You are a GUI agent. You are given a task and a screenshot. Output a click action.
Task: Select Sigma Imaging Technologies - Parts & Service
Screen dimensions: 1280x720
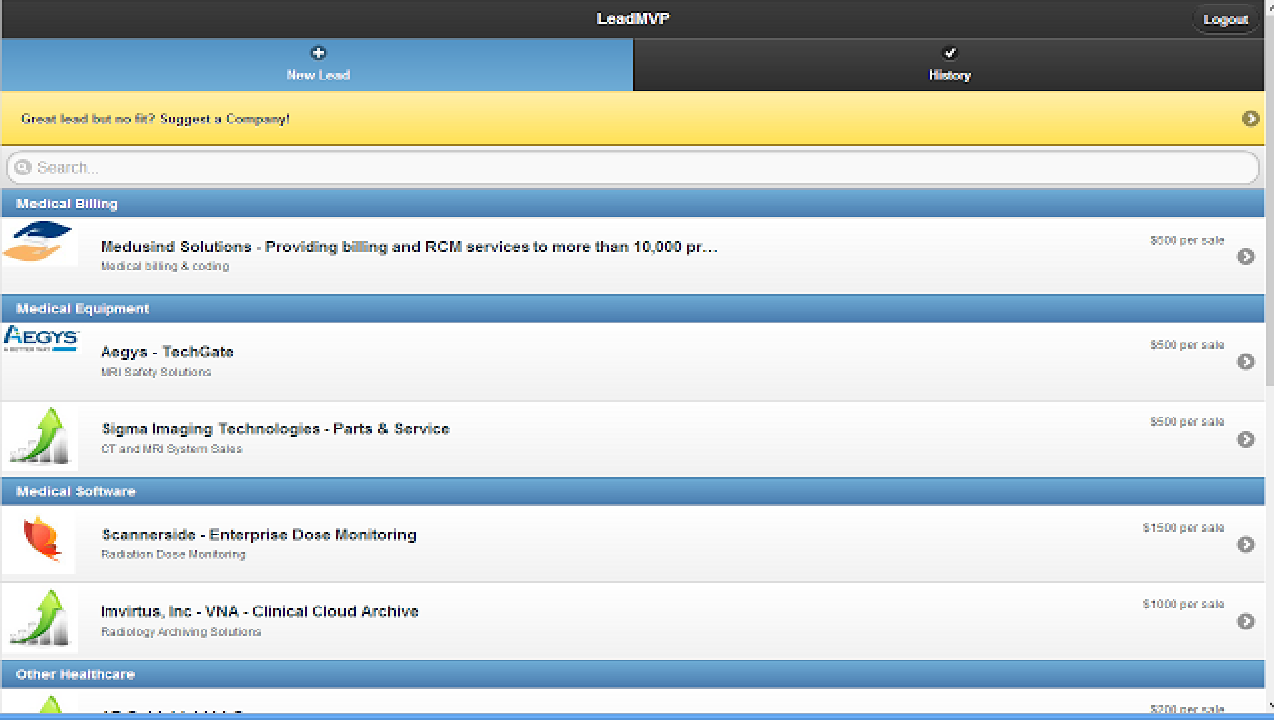coord(633,439)
